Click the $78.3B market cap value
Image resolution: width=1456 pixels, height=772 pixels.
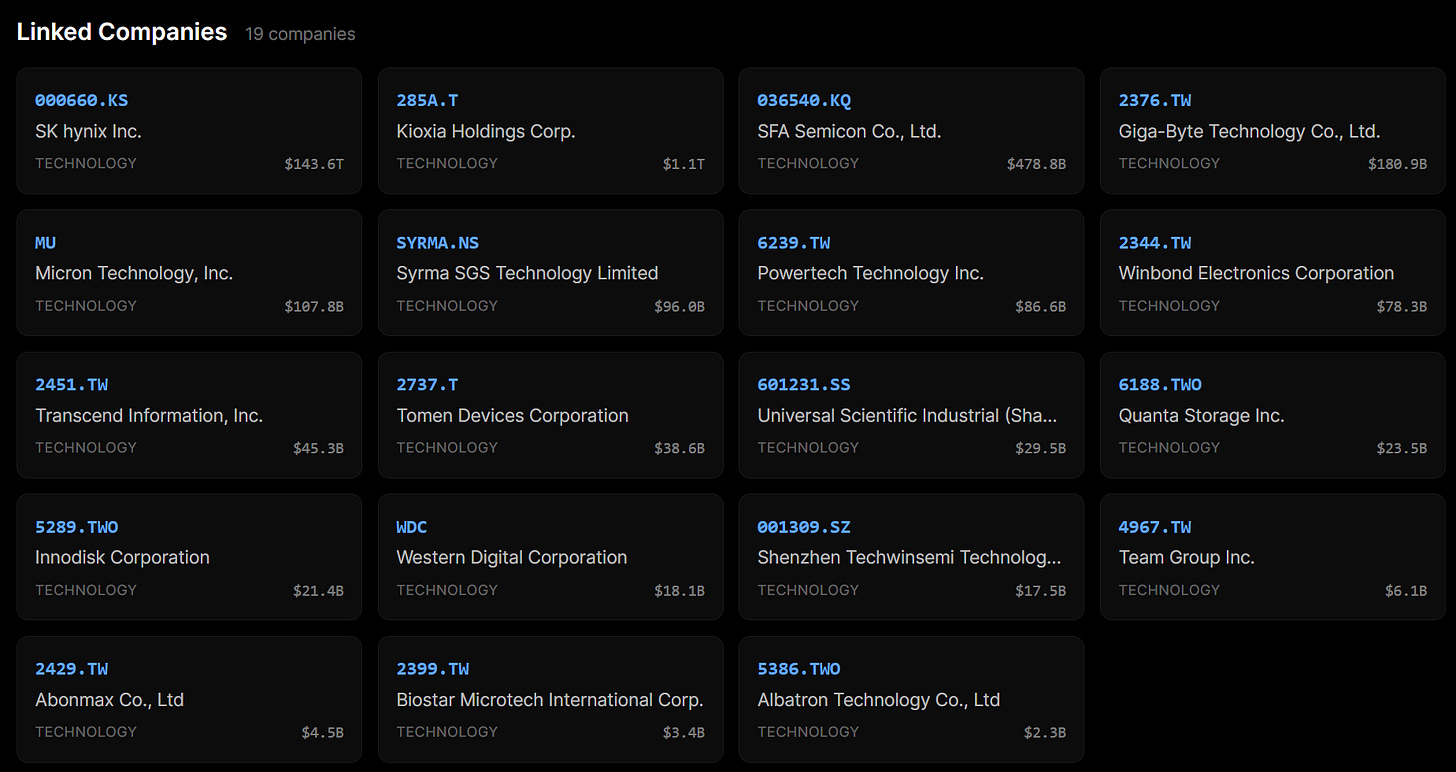pos(1402,307)
